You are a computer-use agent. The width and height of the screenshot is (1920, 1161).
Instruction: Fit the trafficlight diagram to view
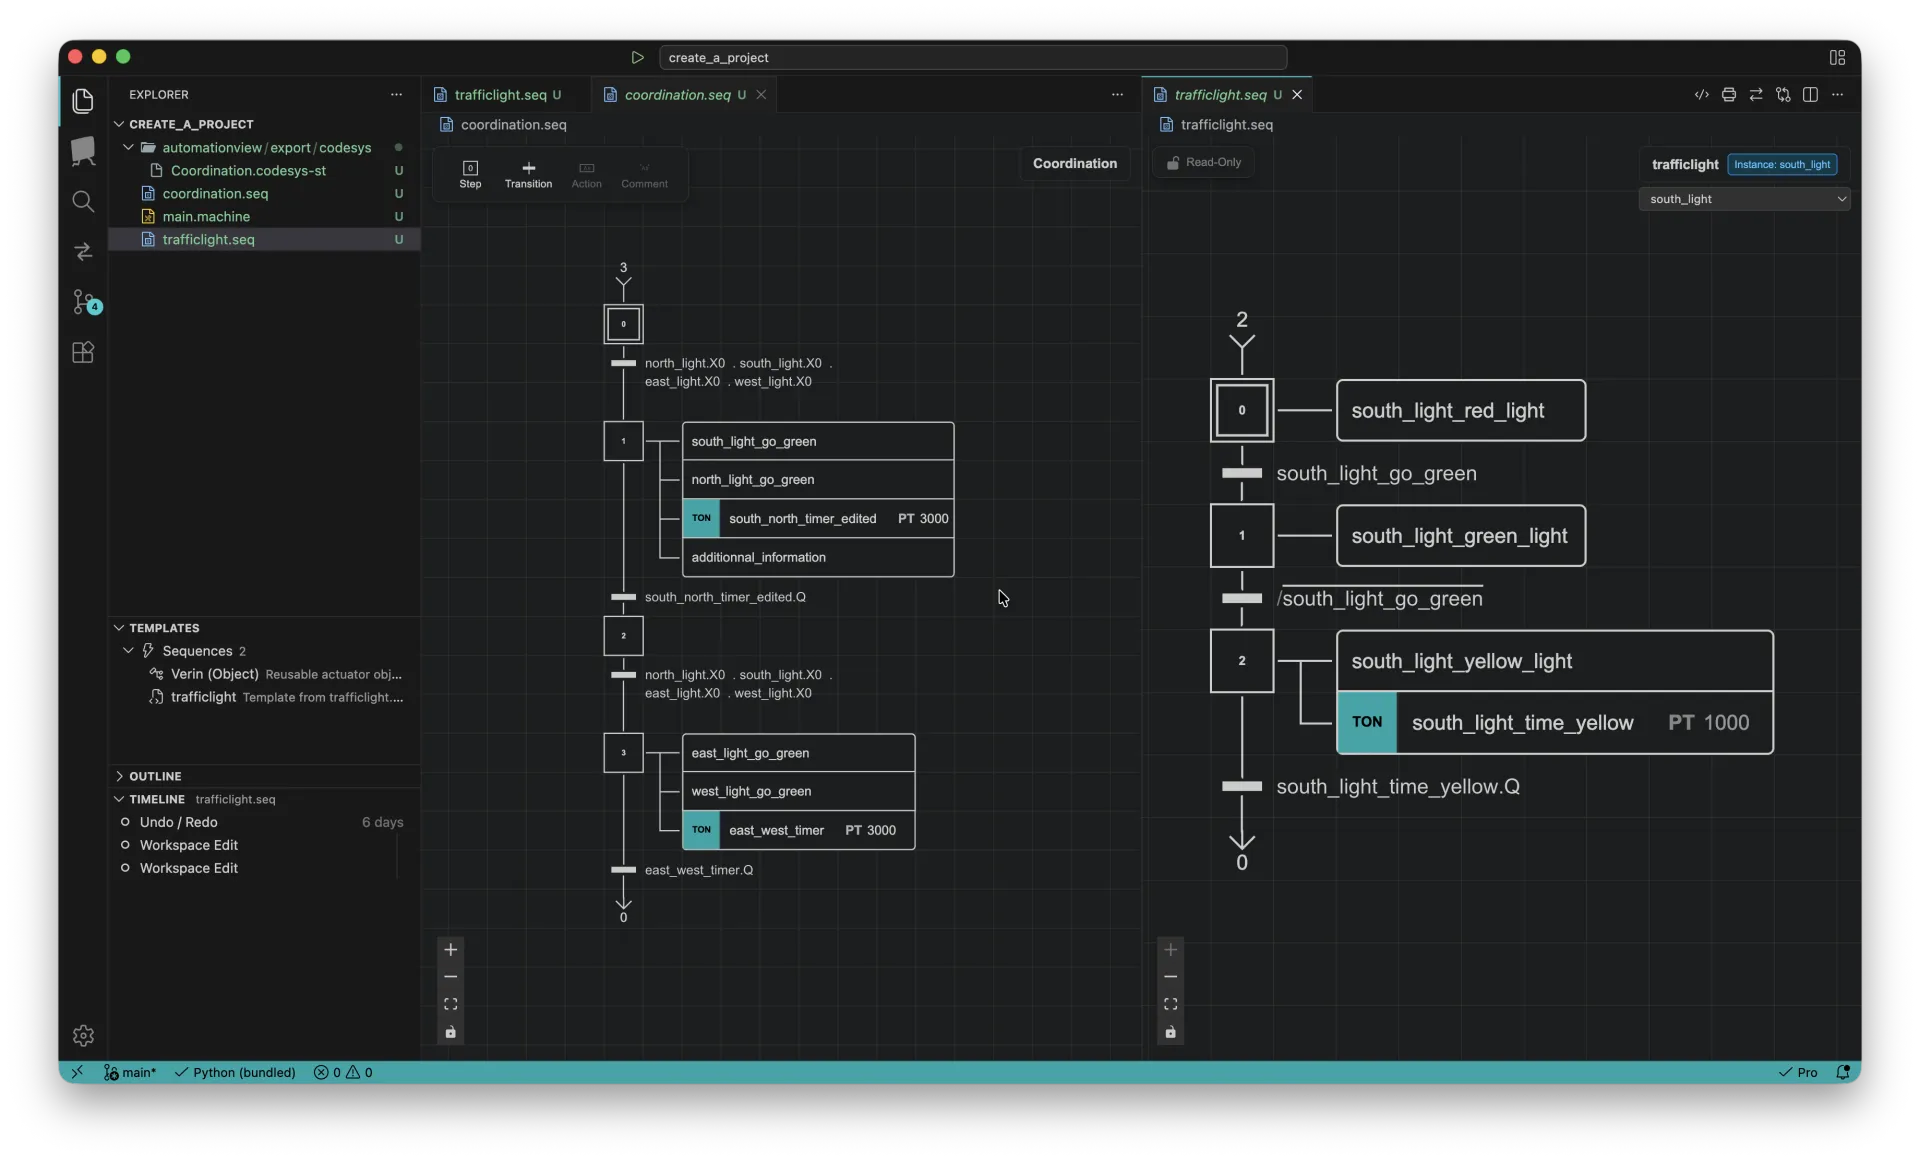(x=1170, y=1004)
